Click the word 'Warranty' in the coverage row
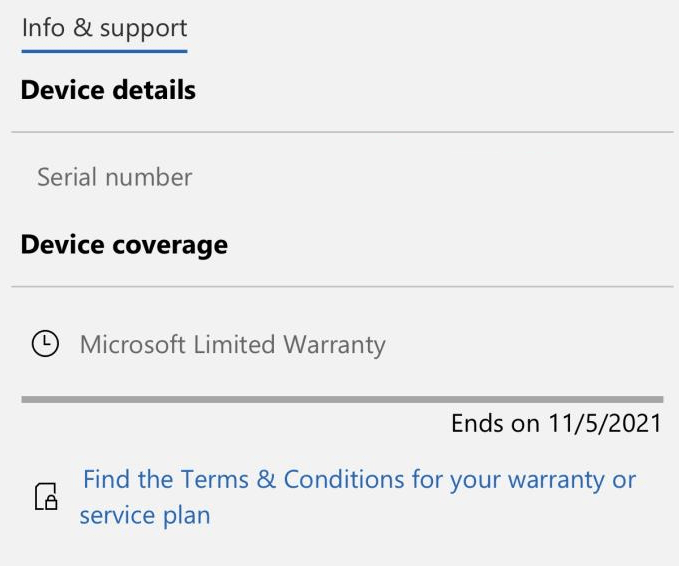679x566 pixels. (334, 345)
